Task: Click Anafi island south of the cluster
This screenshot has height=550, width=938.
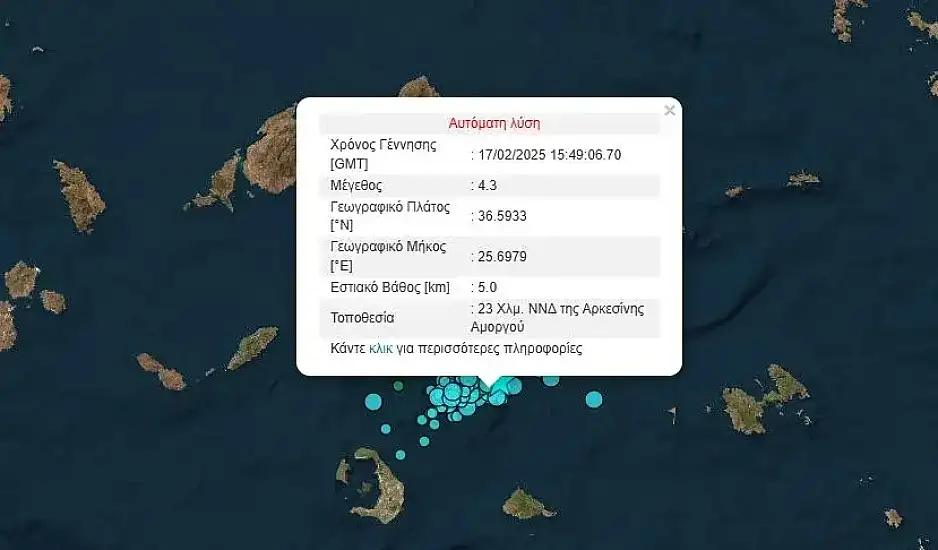Action: click(x=527, y=504)
